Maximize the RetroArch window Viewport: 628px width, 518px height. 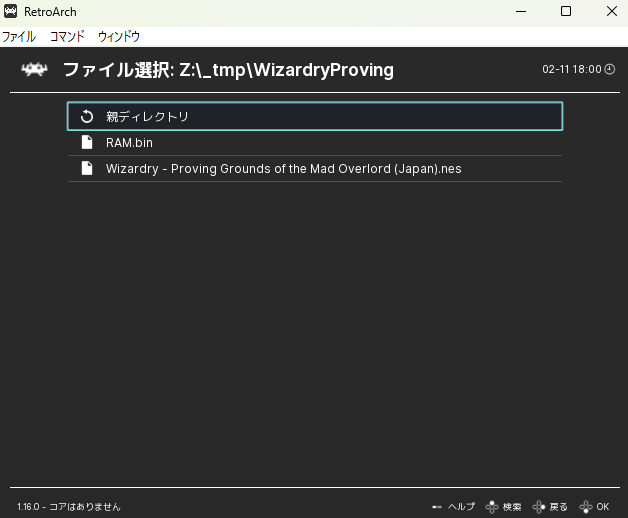566,12
